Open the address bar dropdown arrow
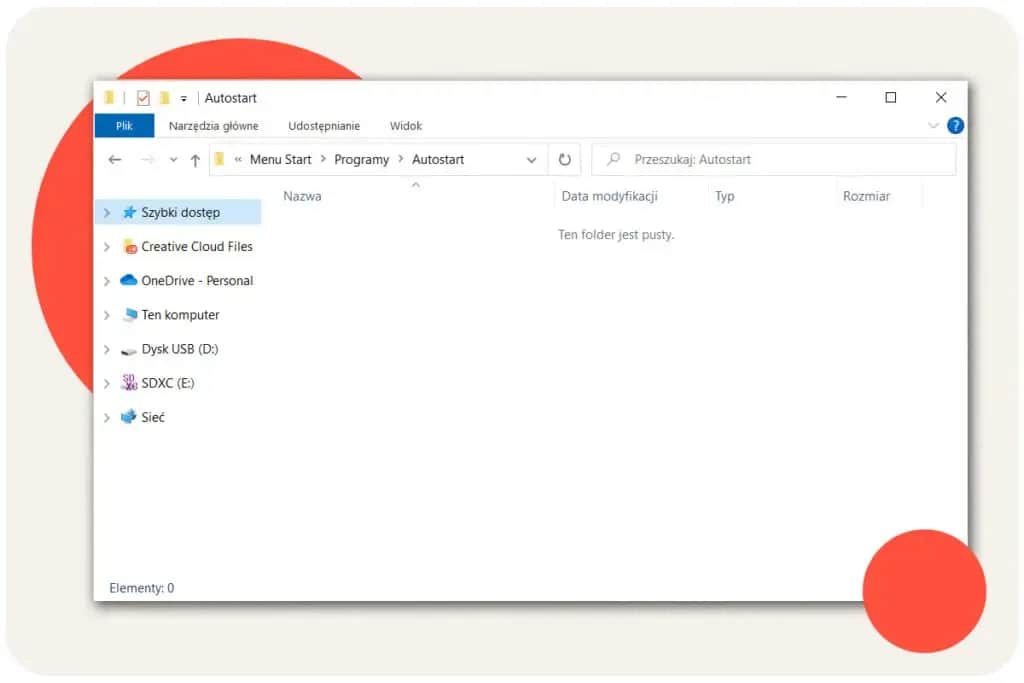The height and width of the screenshot is (683, 1024). tap(531, 159)
